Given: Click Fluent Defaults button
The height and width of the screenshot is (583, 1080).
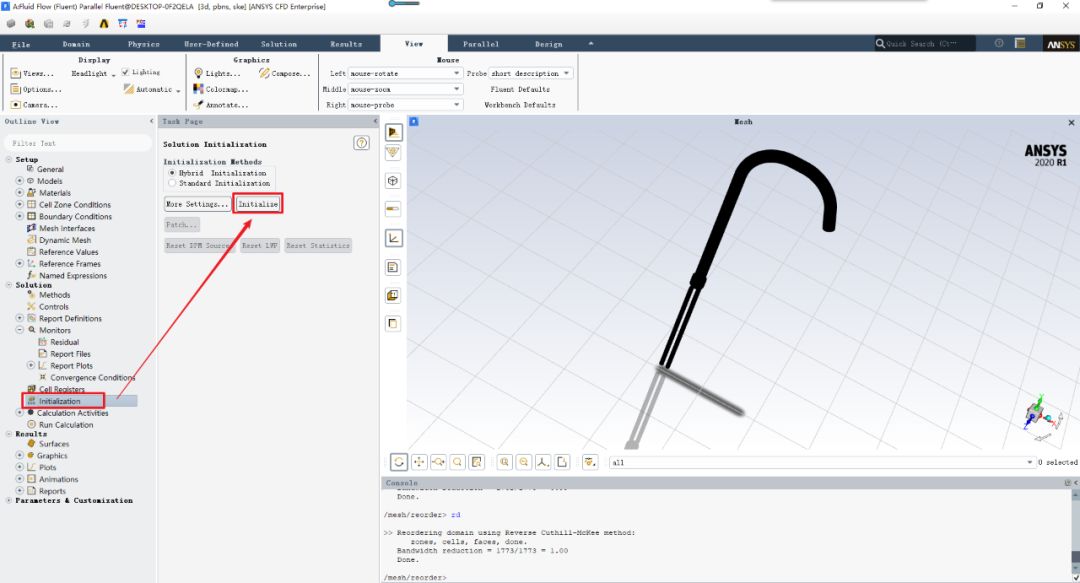Looking at the screenshot, I should (x=520, y=89).
